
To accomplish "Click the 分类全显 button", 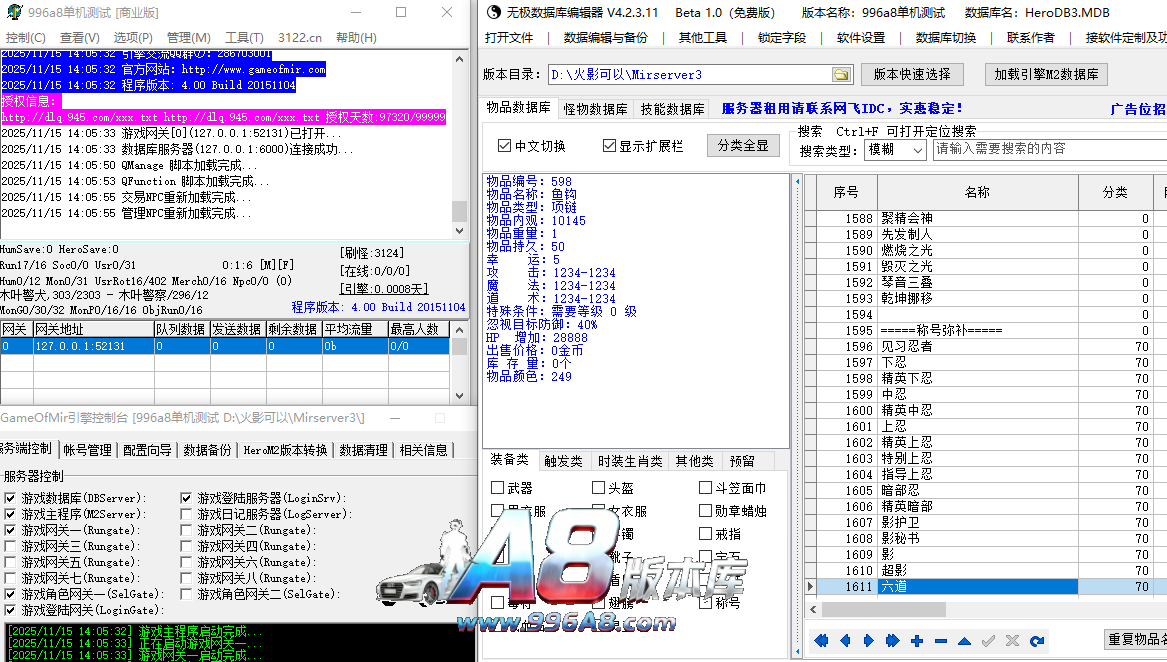I will 743,145.
